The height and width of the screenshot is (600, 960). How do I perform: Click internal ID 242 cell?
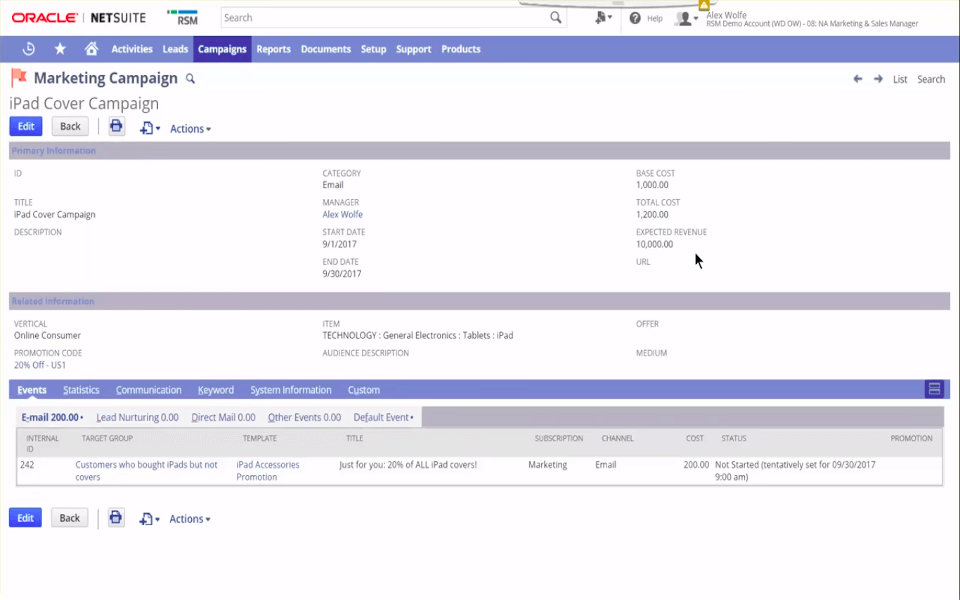point(27,465)
